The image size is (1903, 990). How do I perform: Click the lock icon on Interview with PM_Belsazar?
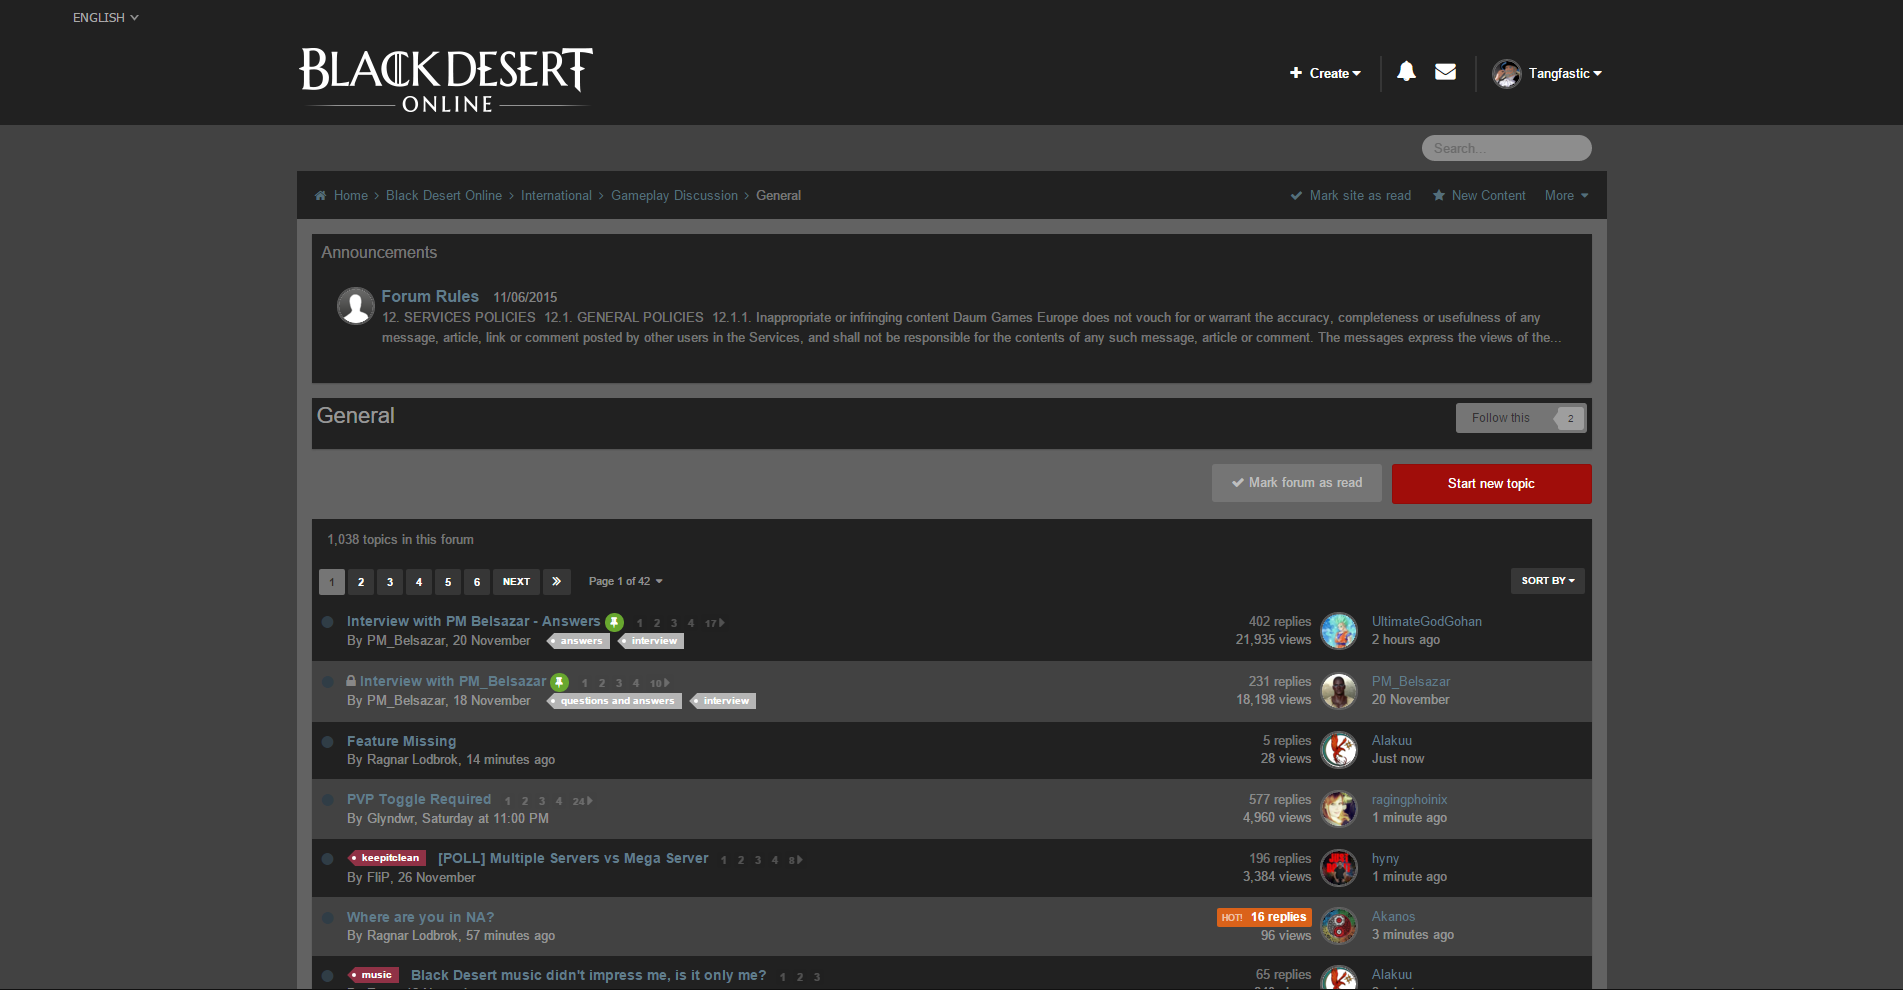[x=351, y=681]
